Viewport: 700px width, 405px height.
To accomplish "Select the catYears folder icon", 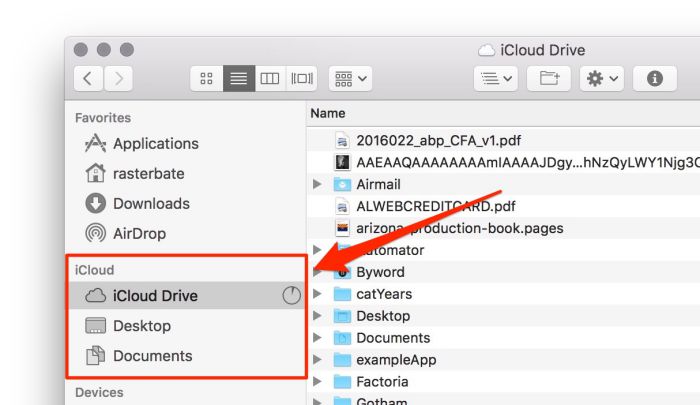I will click(x=342, y=294).
